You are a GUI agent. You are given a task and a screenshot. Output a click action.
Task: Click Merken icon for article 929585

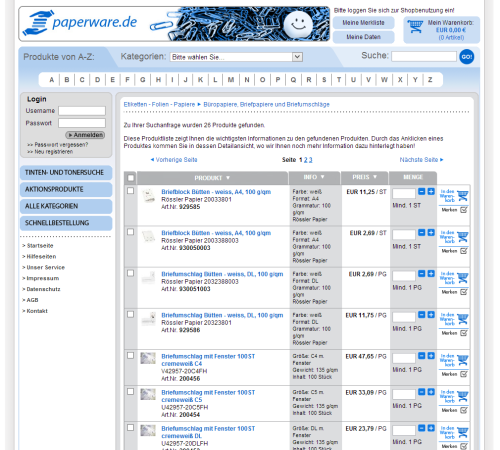(464, 210)
